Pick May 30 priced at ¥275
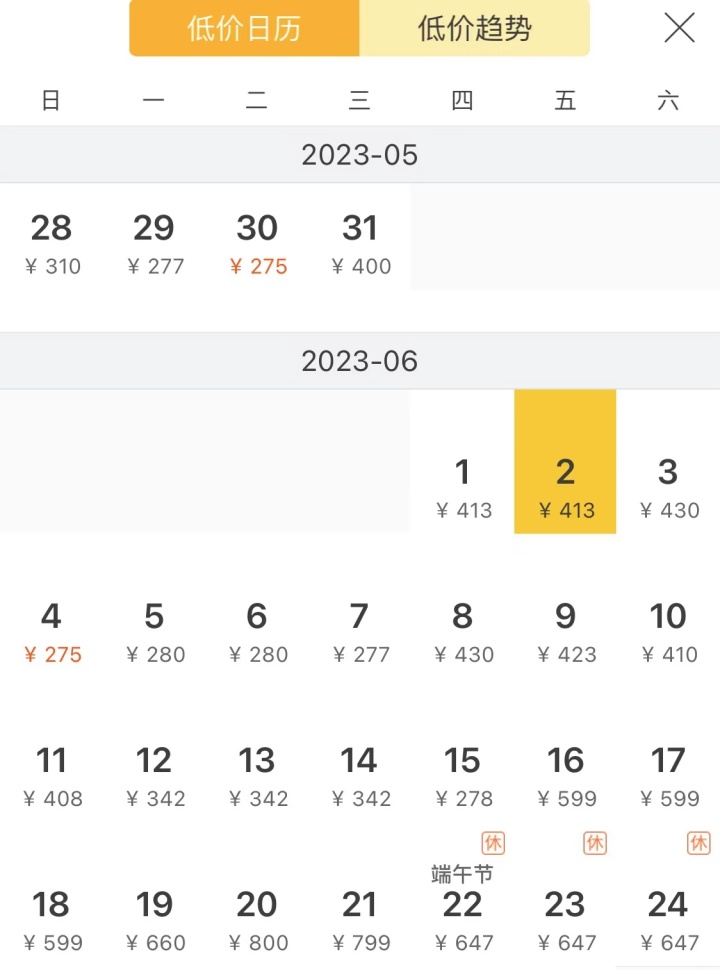Viewport: 720px width, 970px height. click(x=257, y=243)
